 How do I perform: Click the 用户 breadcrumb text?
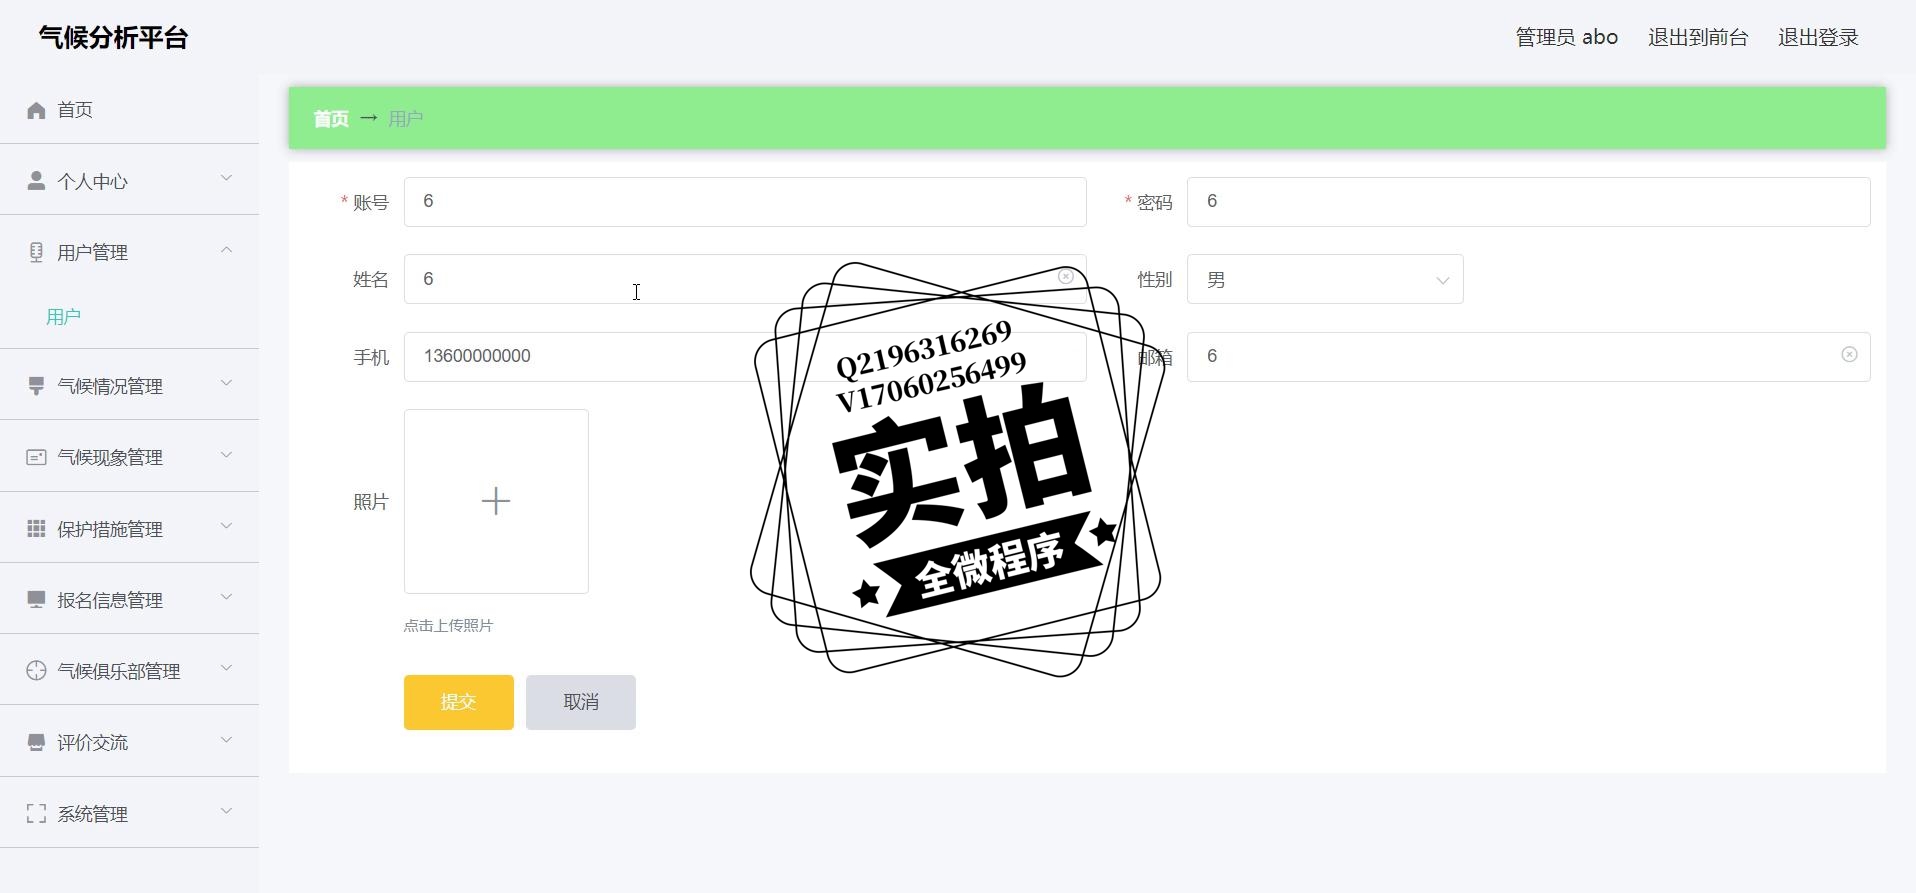point(405,119)
